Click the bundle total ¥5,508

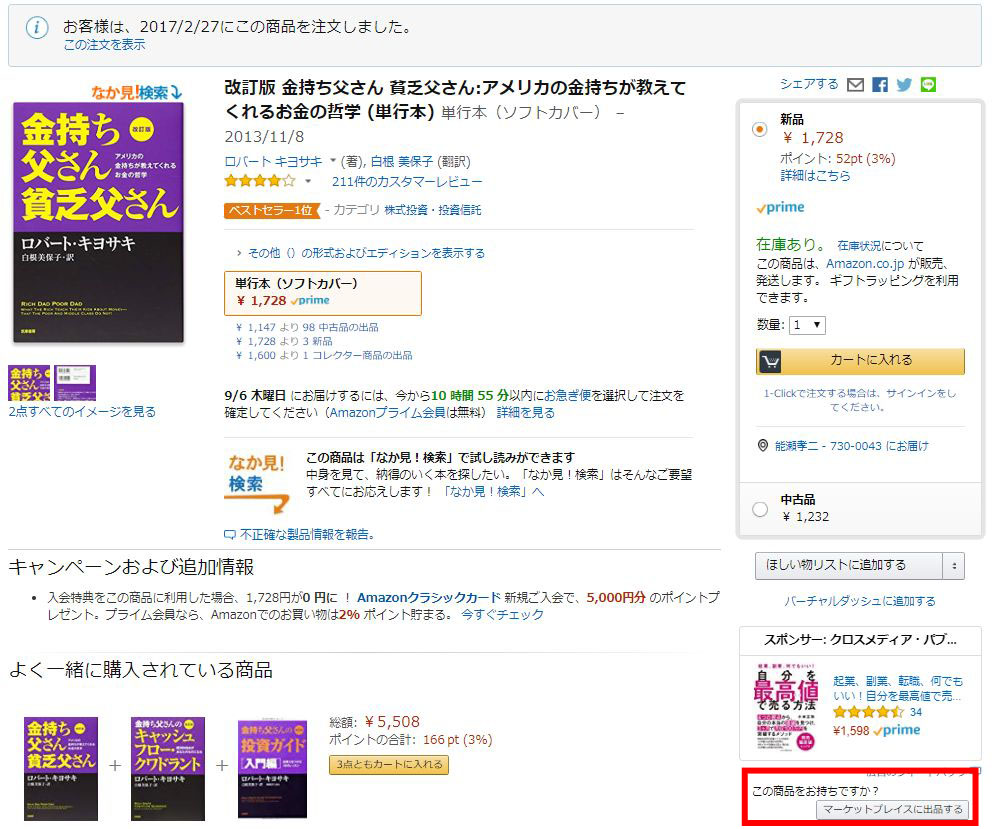click(392, 722)
